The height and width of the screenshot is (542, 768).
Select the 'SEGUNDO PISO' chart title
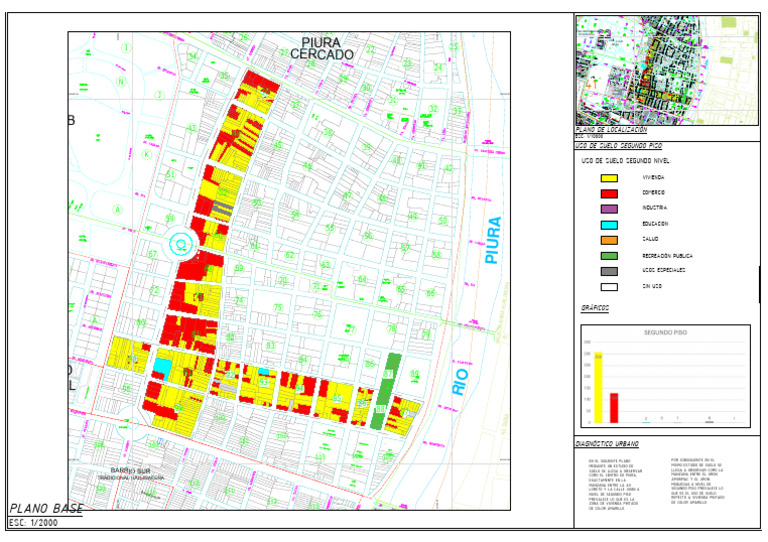(665, 332)
